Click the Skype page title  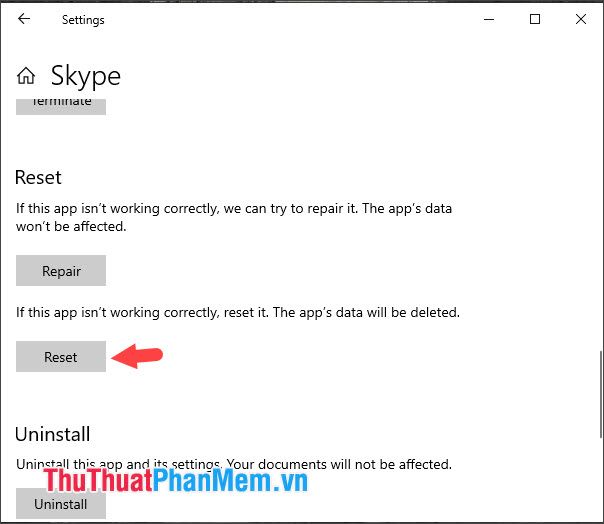(x=86, y=76)
